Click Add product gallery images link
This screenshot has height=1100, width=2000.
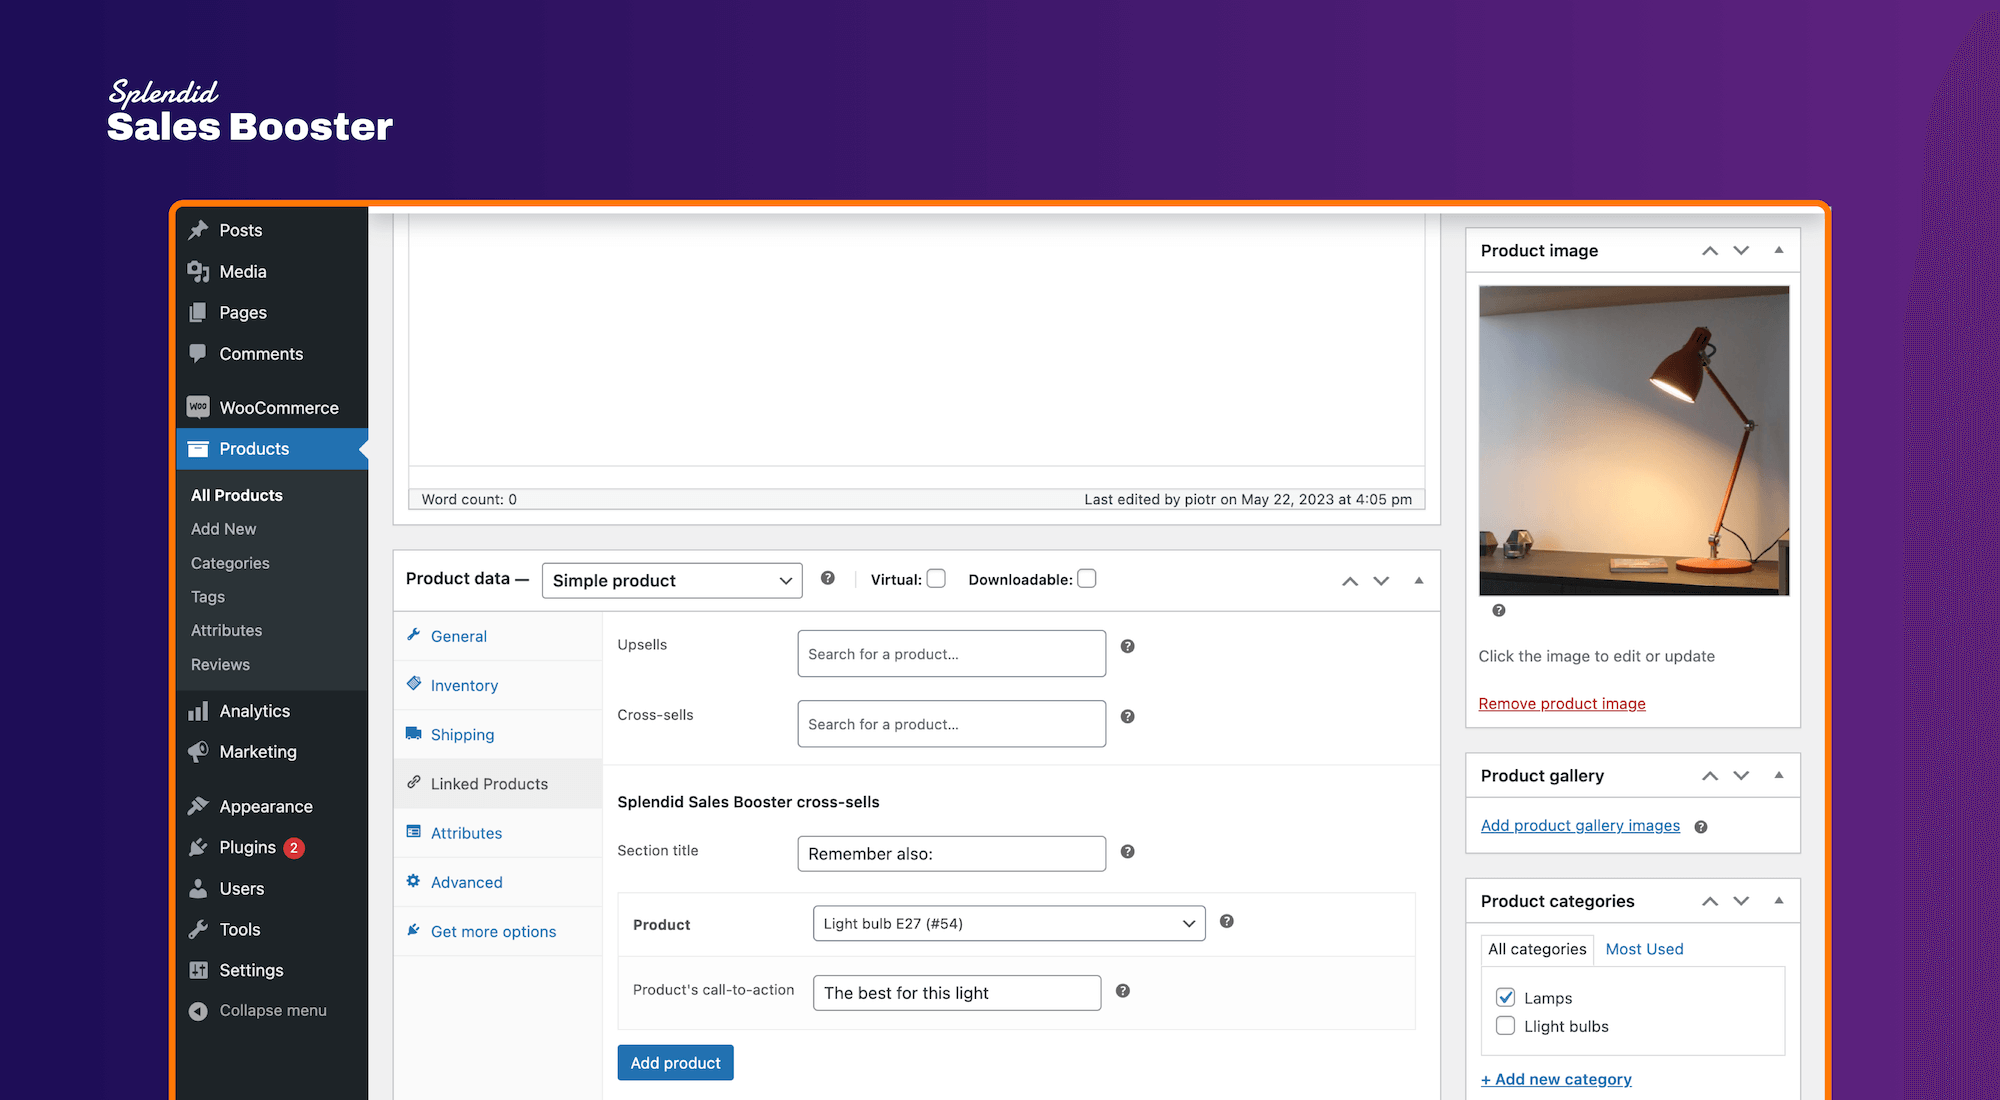[1580, 825]
